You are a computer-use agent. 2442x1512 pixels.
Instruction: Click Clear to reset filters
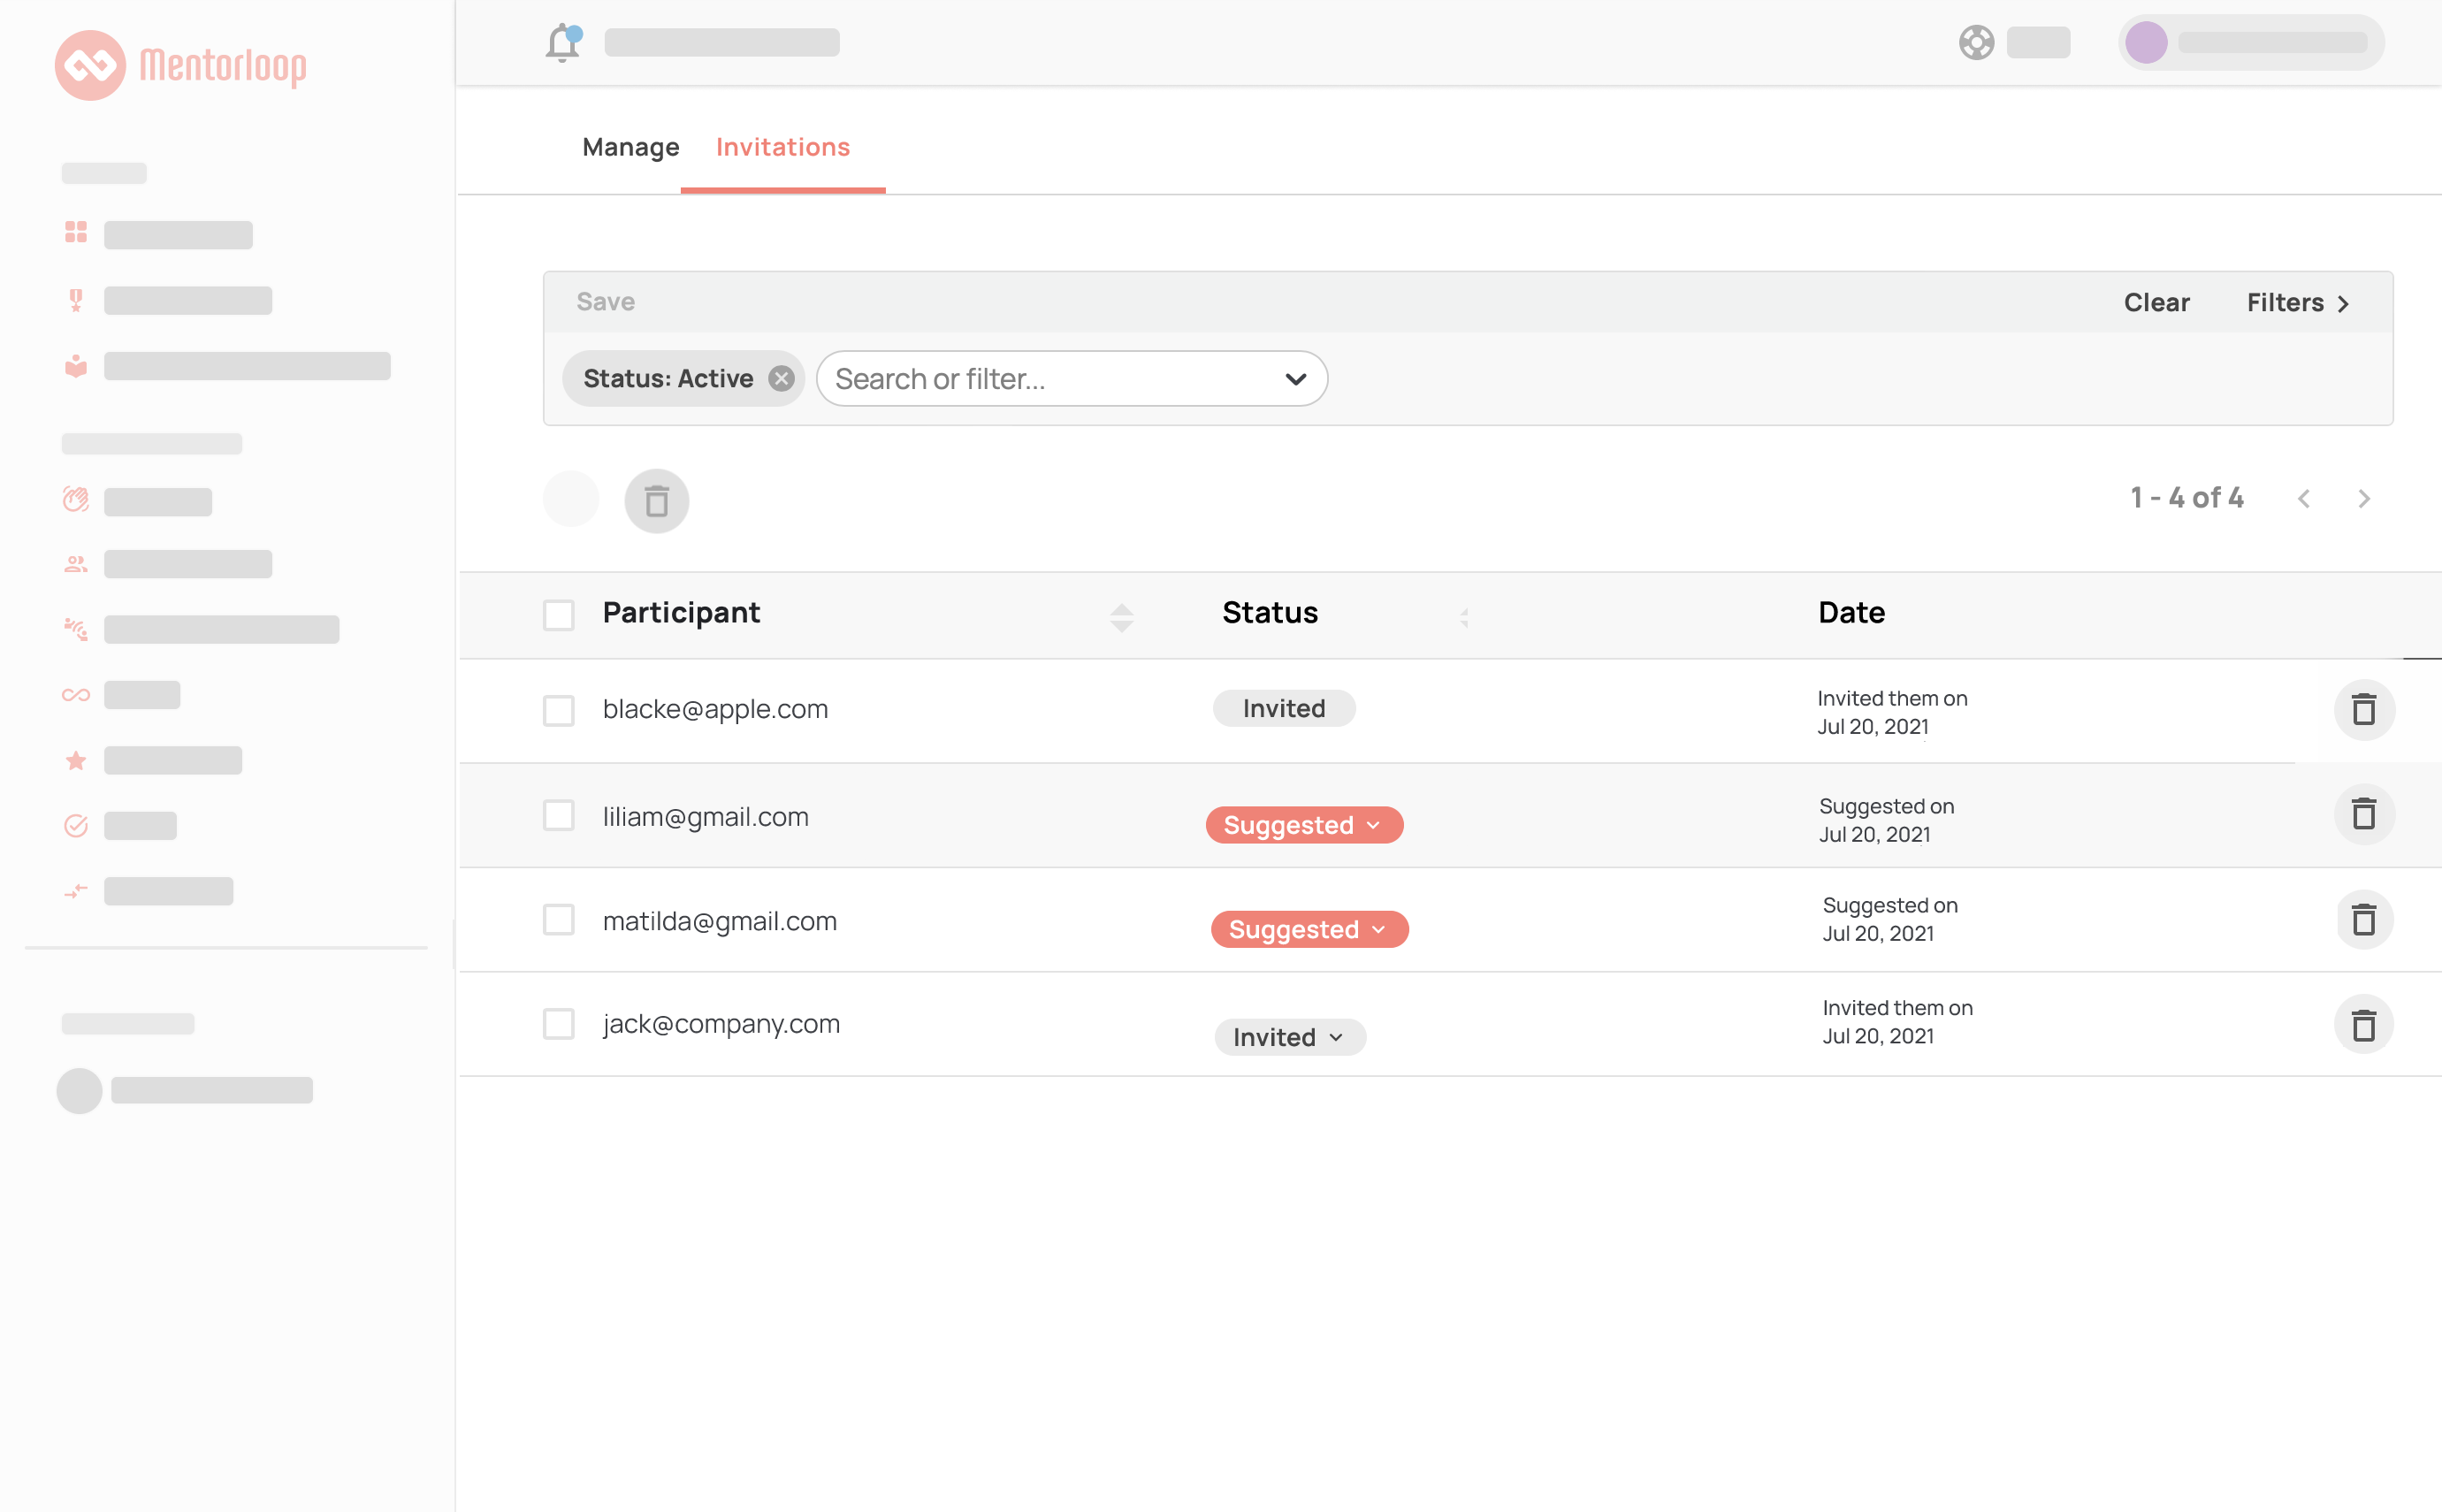pyautogui.click(x=2156, y=302)
